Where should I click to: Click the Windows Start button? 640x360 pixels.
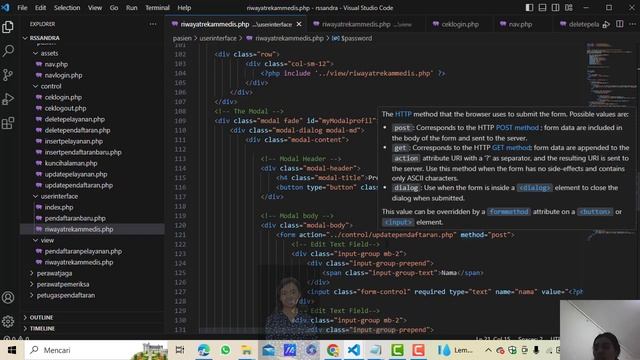pos(12,350)
